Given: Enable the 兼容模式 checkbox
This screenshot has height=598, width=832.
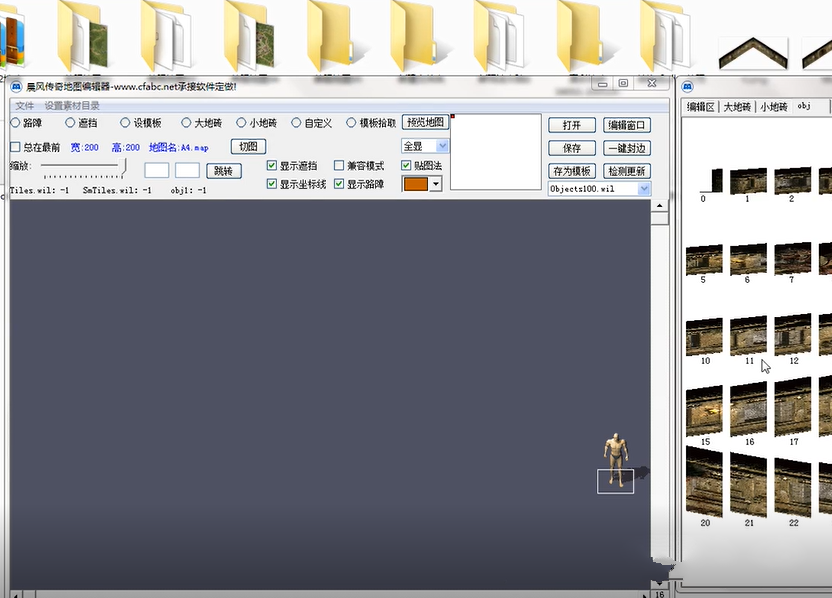Looking at the screenshot, I should [339, 166].
